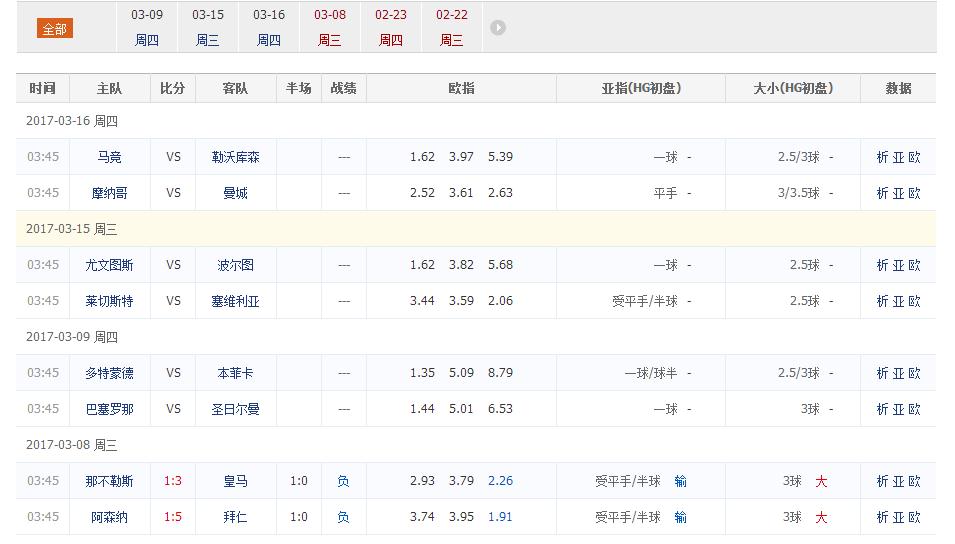Viewport: 955px width, 544px height.
Task: Open 欧 link for 马竞 match
Action: click(914, 157)
